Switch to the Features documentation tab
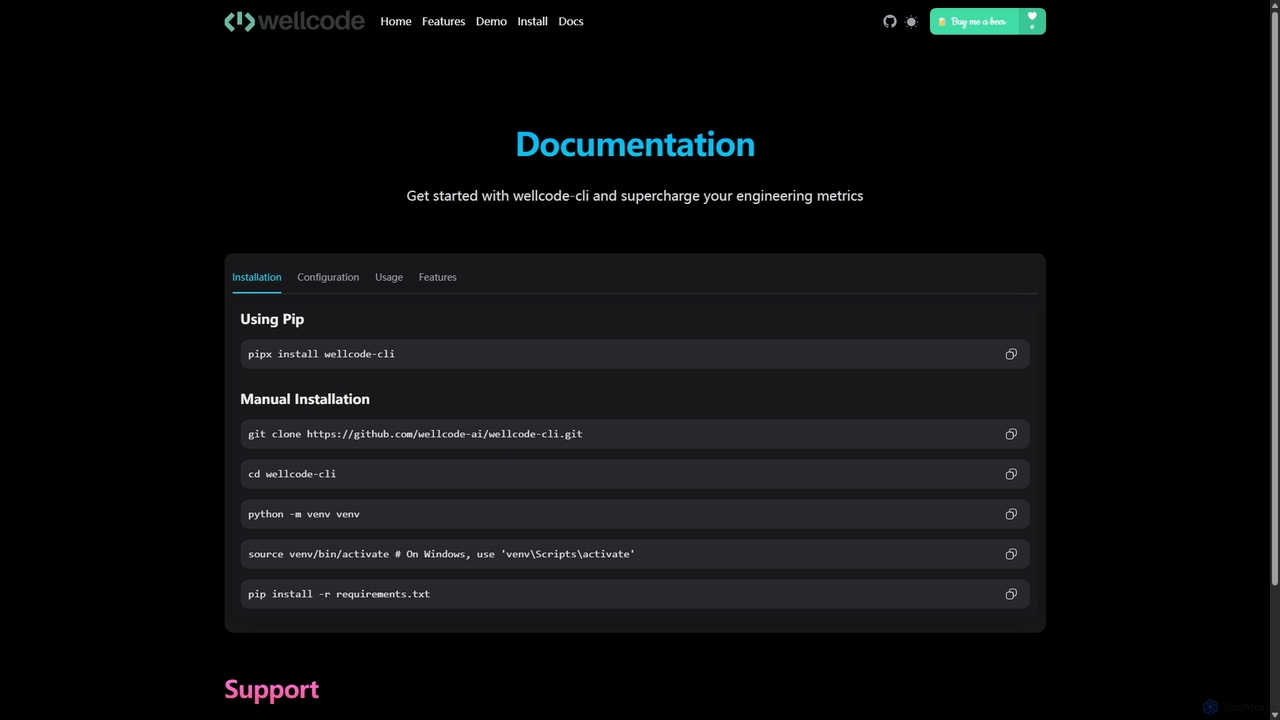The width and height of the screenshot is (1280, 720). click(437, 277)
